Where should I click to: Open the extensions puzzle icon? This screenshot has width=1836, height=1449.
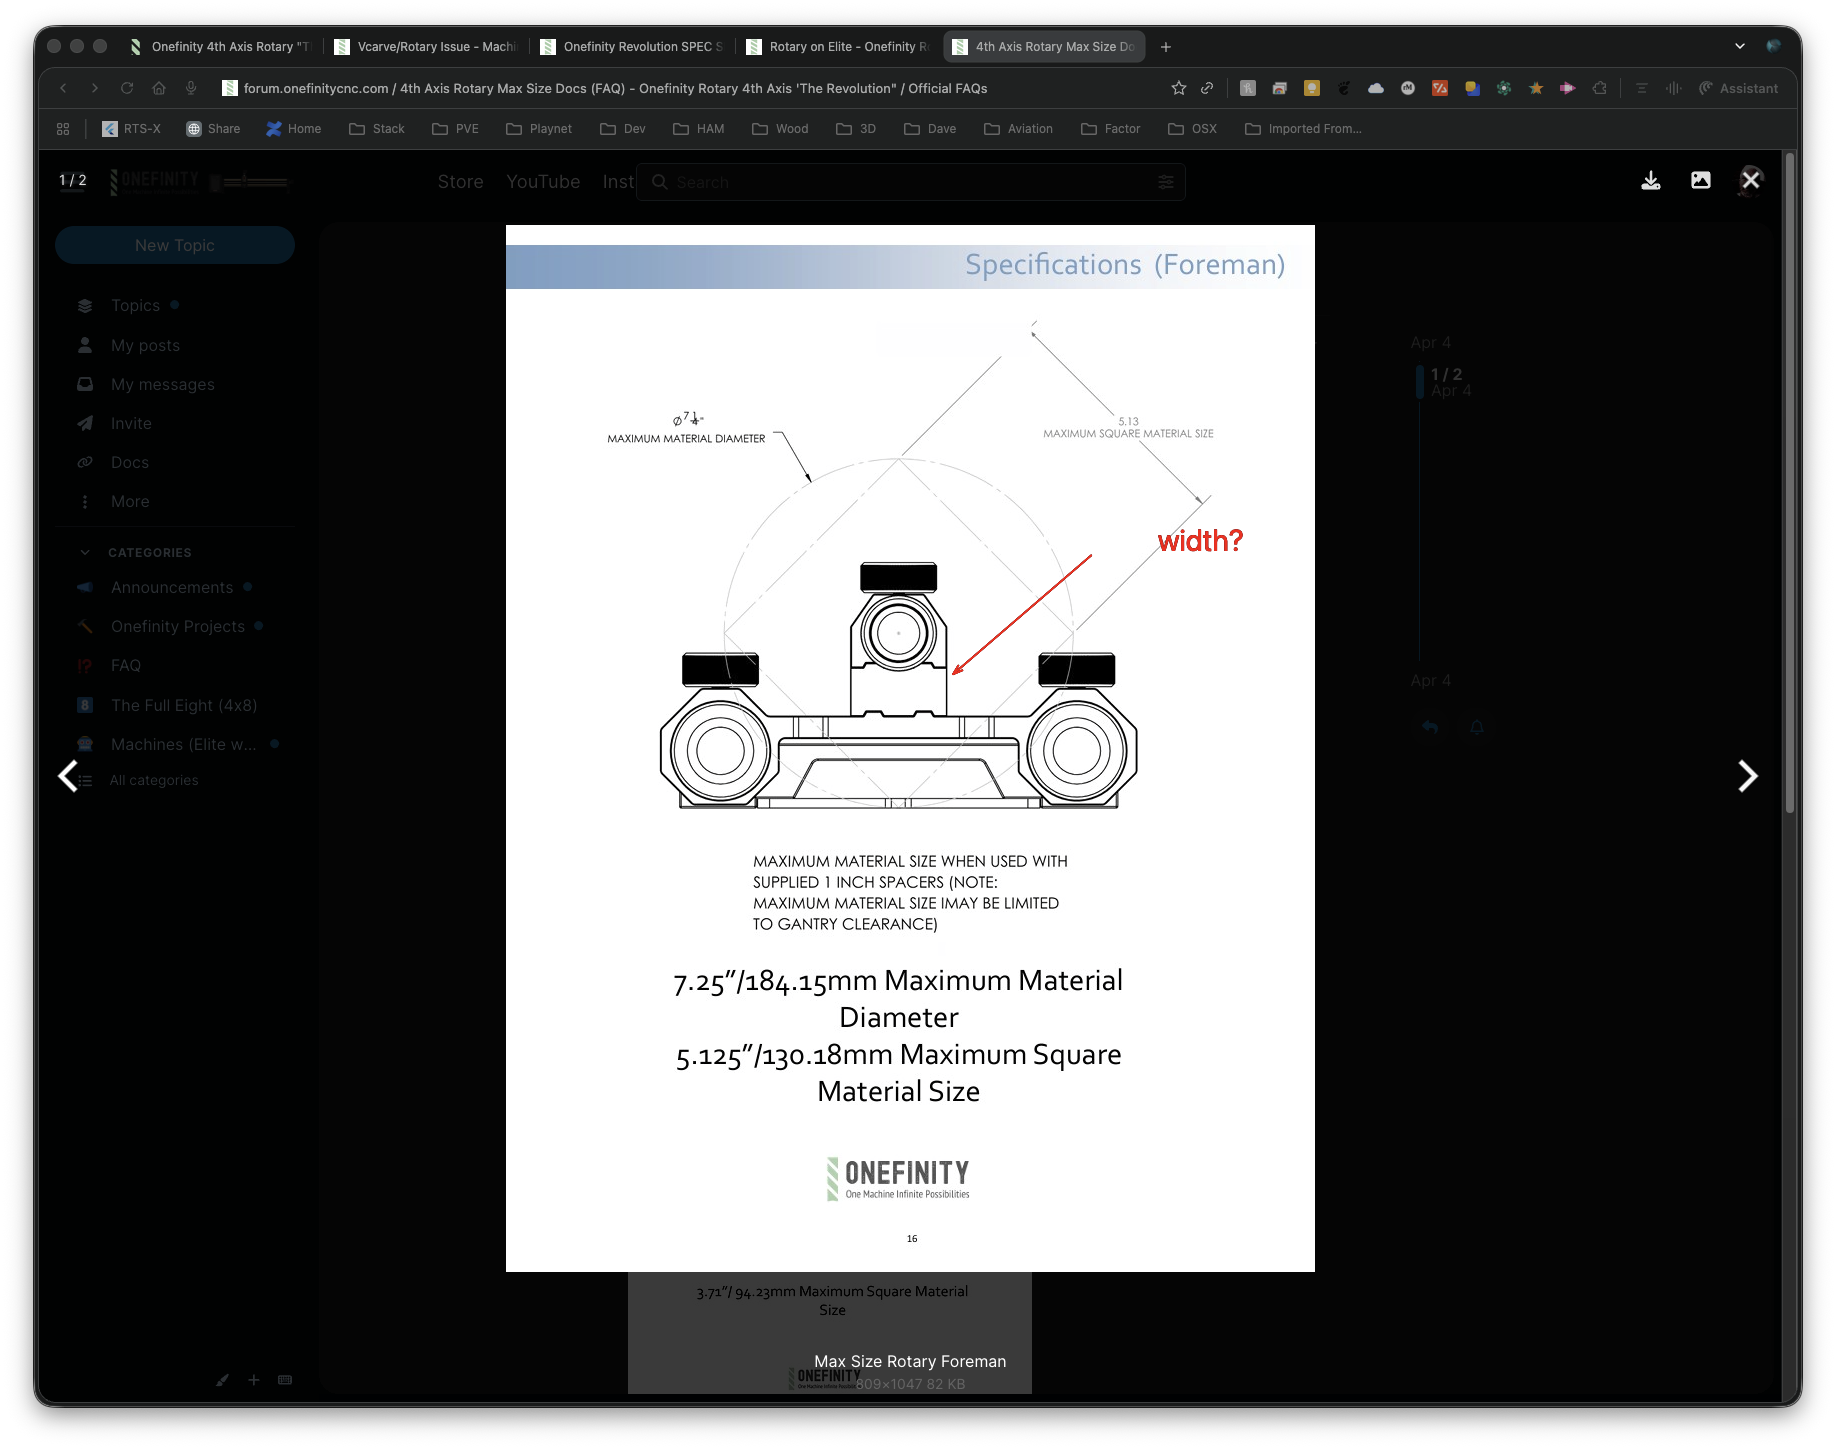click(1600, 88)
